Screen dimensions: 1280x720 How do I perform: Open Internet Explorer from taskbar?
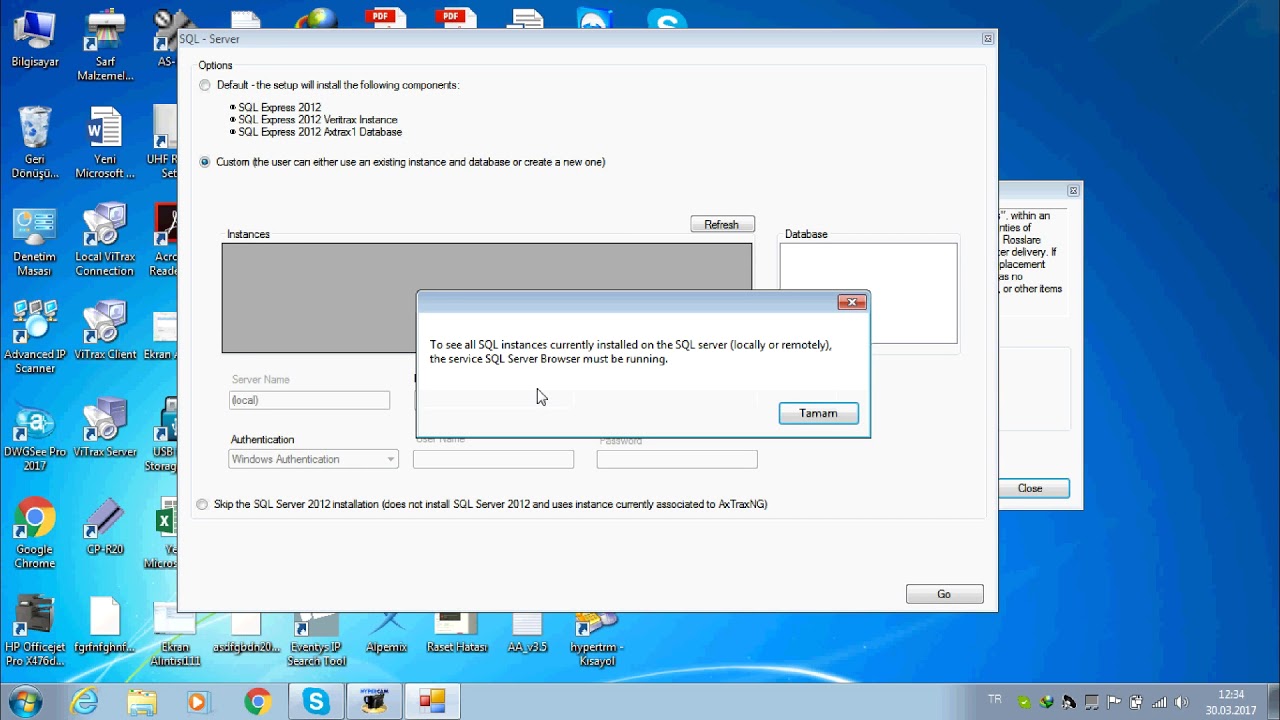click(84, 702)
